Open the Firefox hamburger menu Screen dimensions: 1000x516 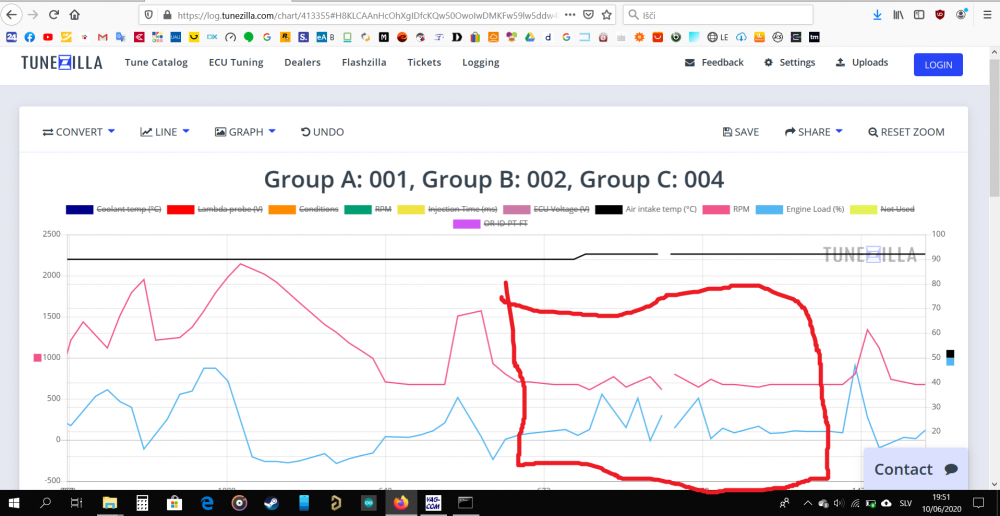(x=987, y=14)
